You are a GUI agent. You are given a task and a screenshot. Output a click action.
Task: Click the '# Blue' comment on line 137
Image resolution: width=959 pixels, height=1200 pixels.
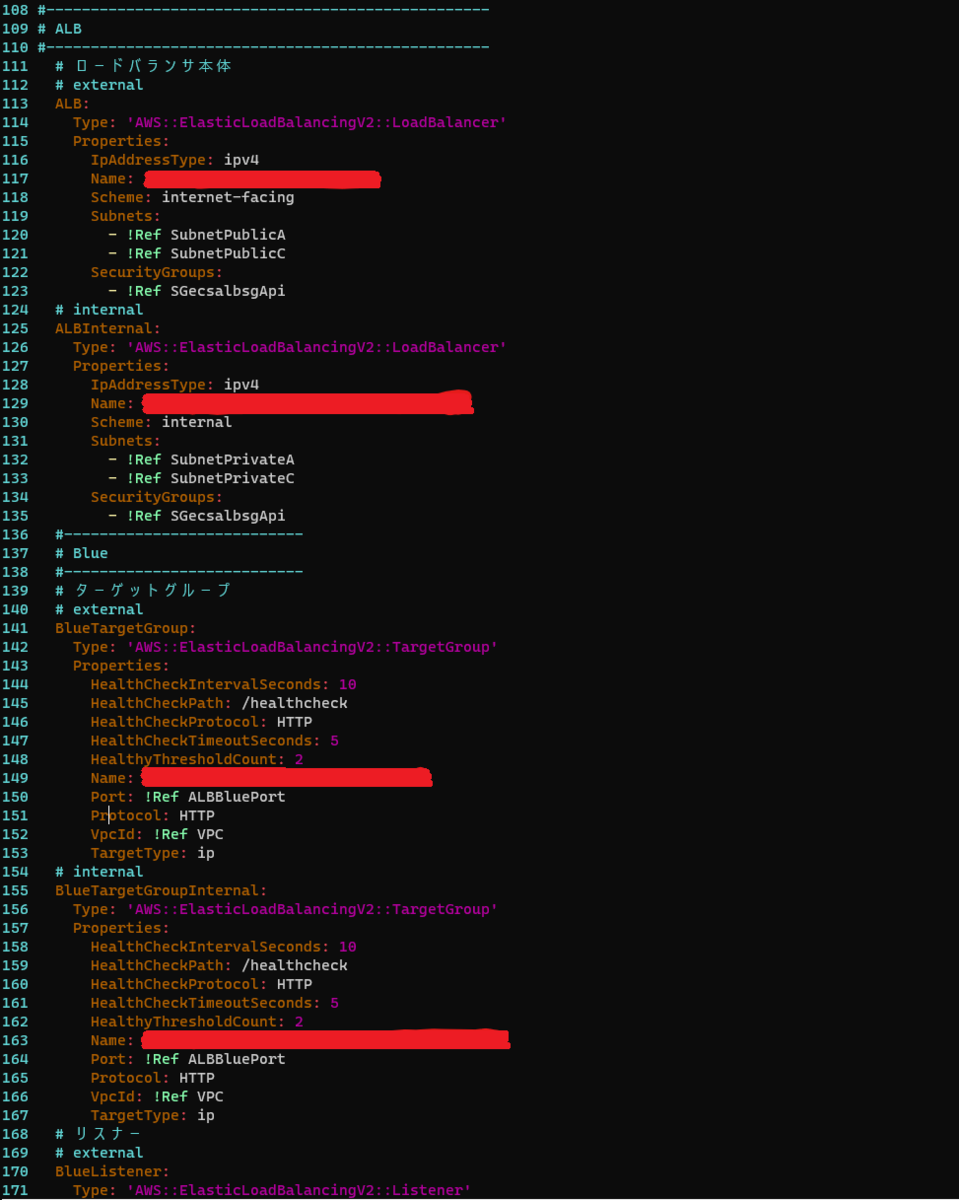coord(82,553)
